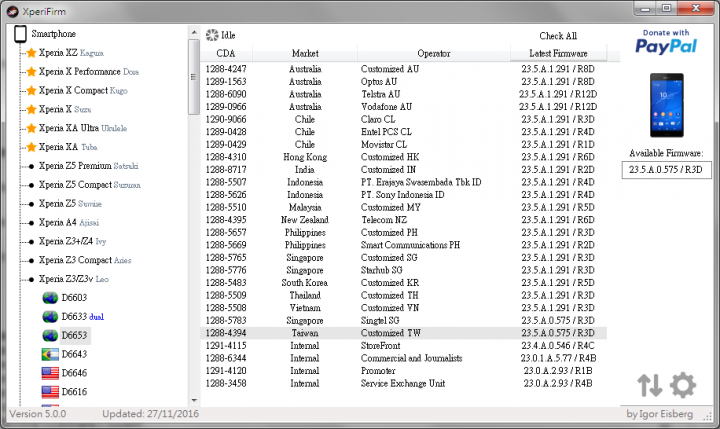Screen dimensions: 720x429
Task: Expand the Xperia Z3+/Z4 Ivy node
Action: click(x=31, y=242)
